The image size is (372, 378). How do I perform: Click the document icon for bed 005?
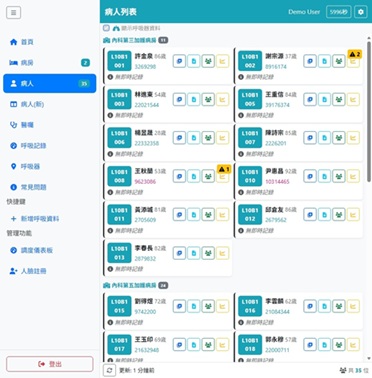(x=324, y=100)
